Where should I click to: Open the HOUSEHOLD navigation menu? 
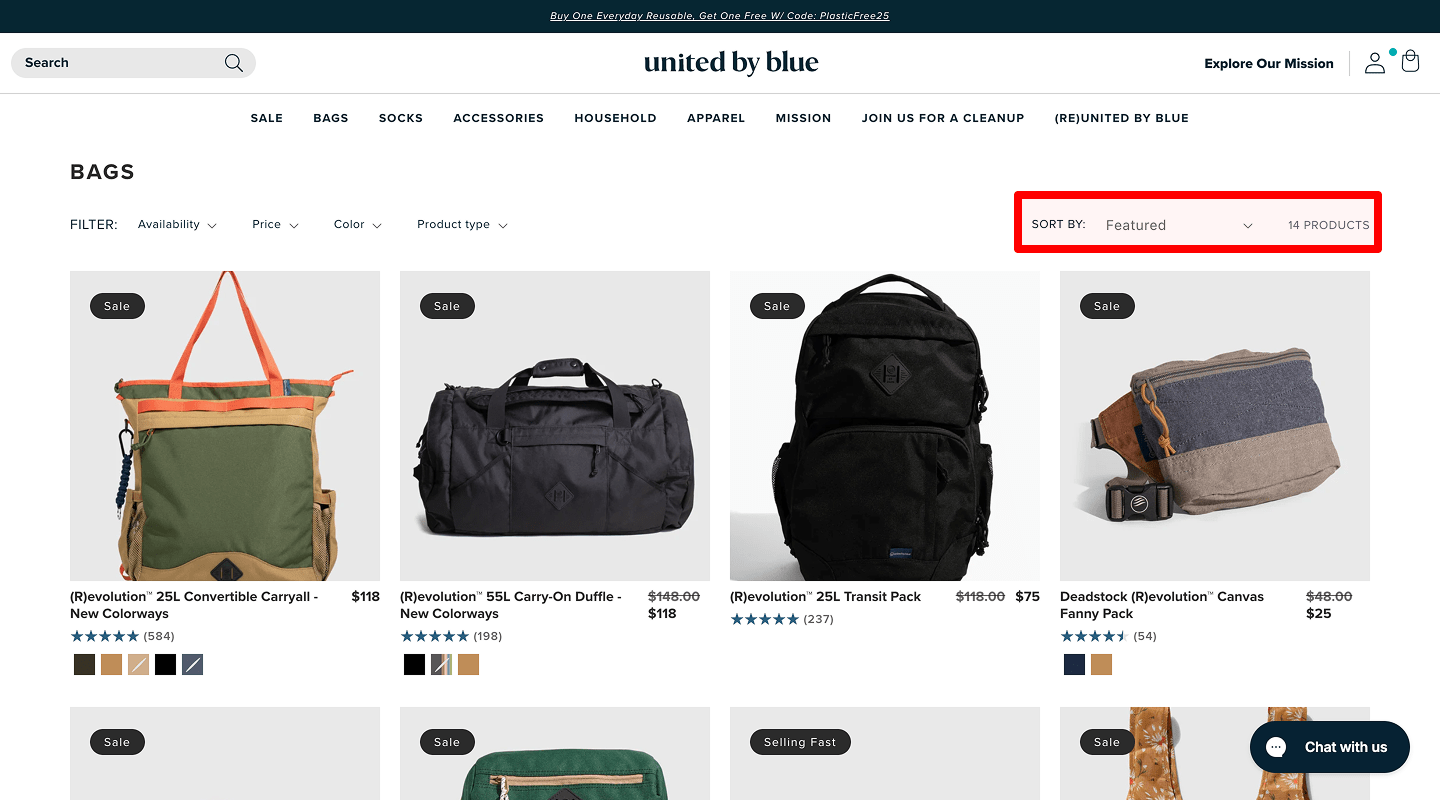pos(615,118)
